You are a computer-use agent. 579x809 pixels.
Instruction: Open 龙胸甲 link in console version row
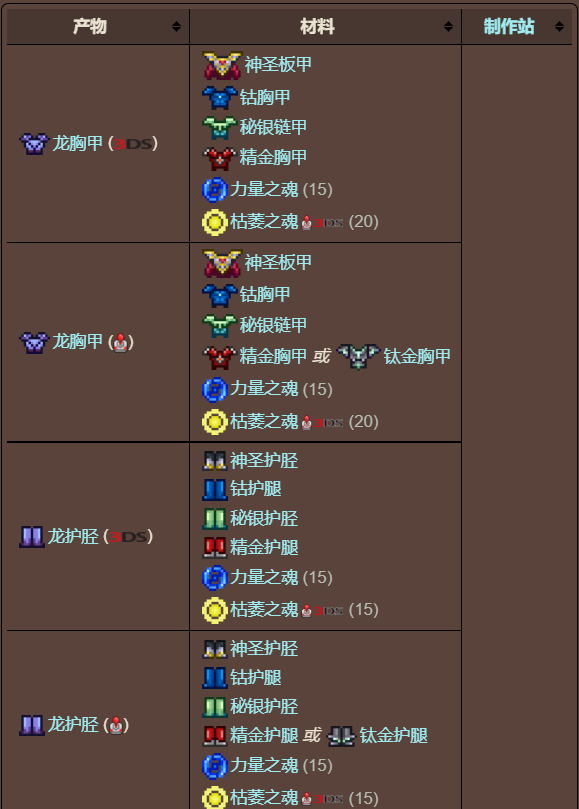point(77,342)
